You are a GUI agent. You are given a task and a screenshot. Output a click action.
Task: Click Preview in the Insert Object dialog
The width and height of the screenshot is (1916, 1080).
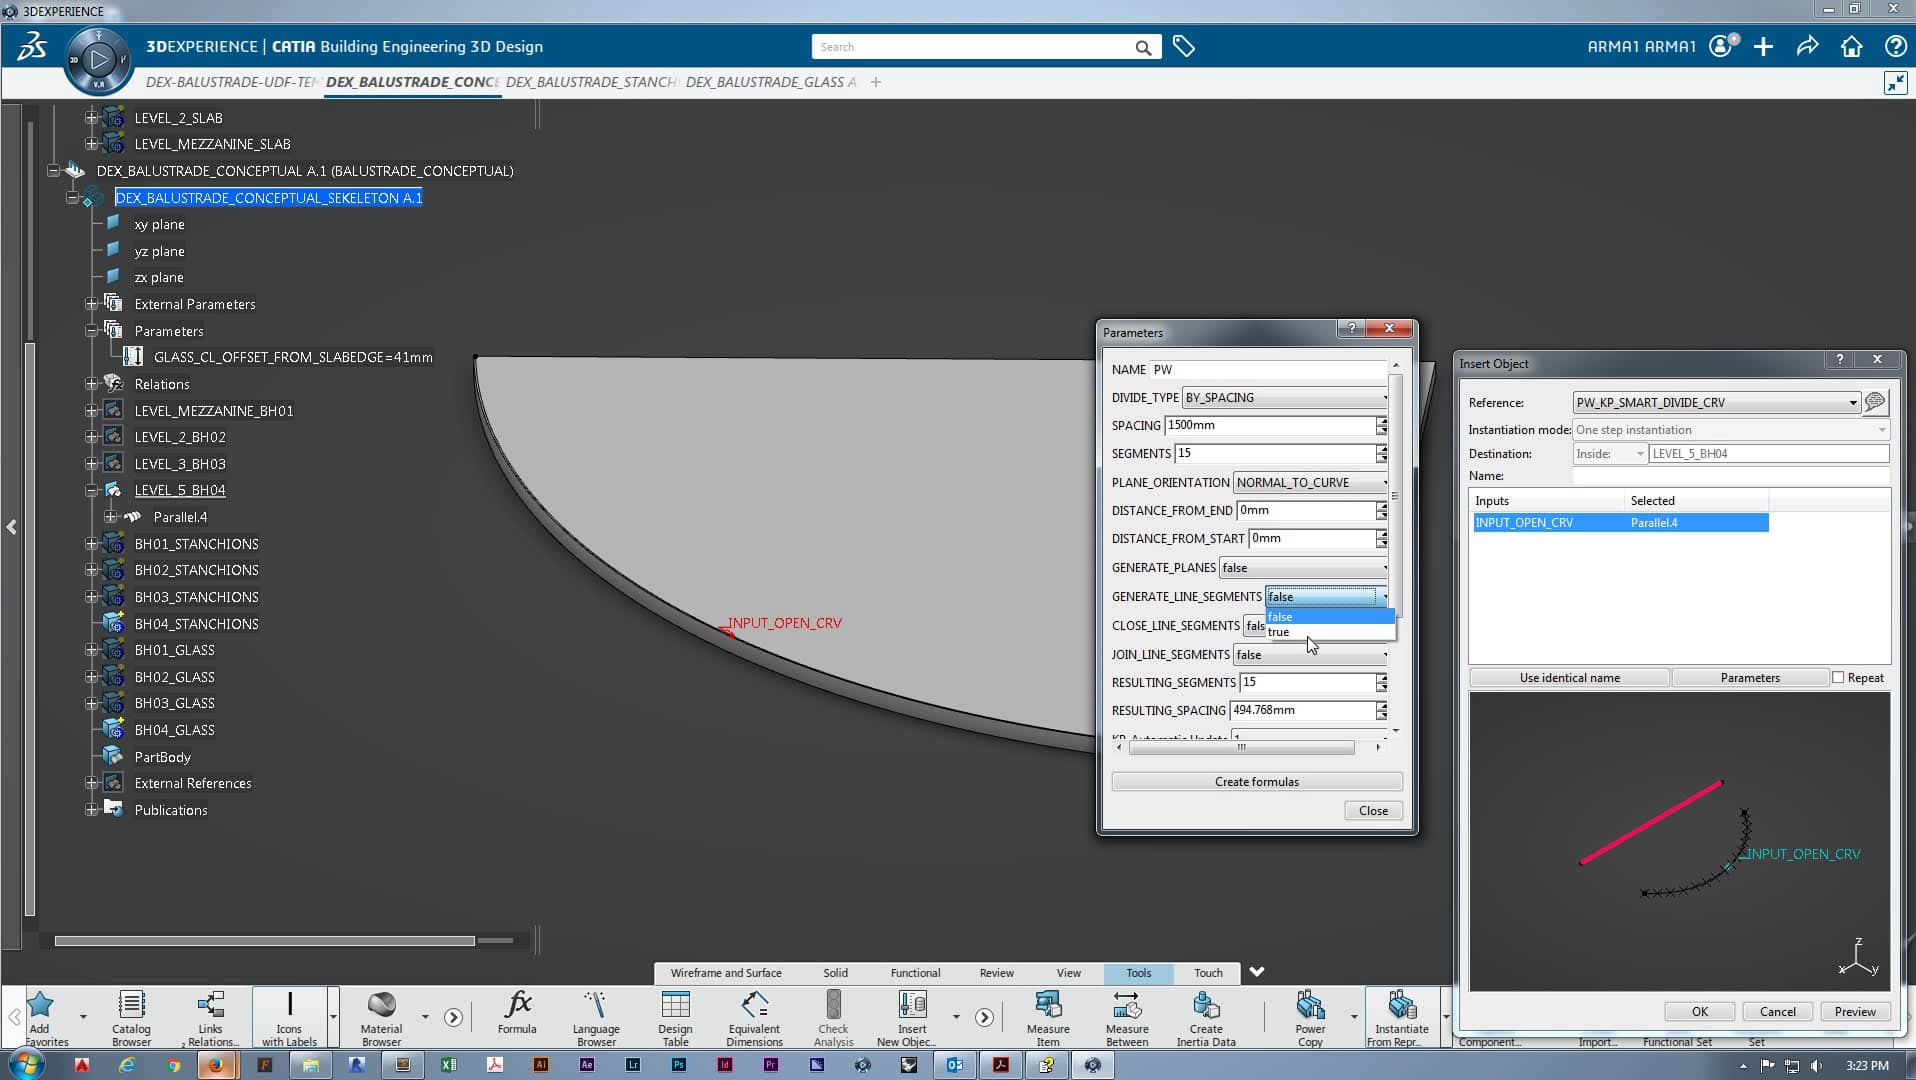tap(1854, 1011)
